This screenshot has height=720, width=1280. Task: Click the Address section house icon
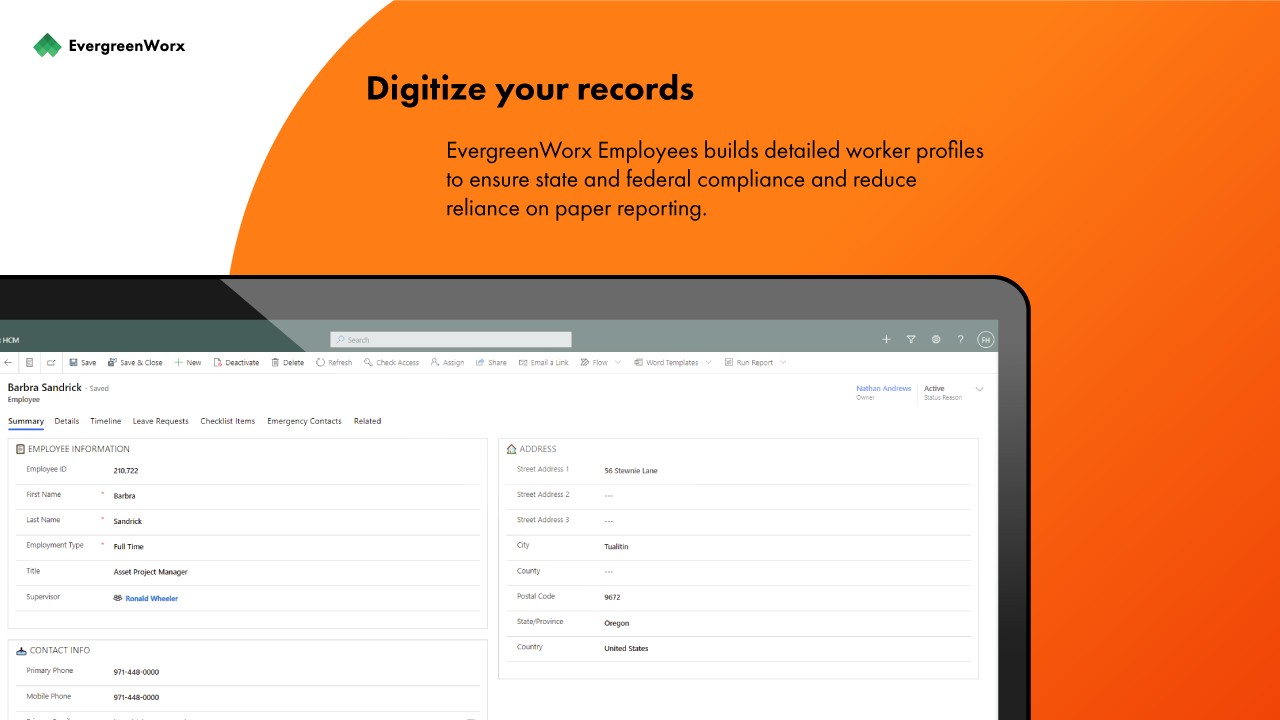coord(511,449)
